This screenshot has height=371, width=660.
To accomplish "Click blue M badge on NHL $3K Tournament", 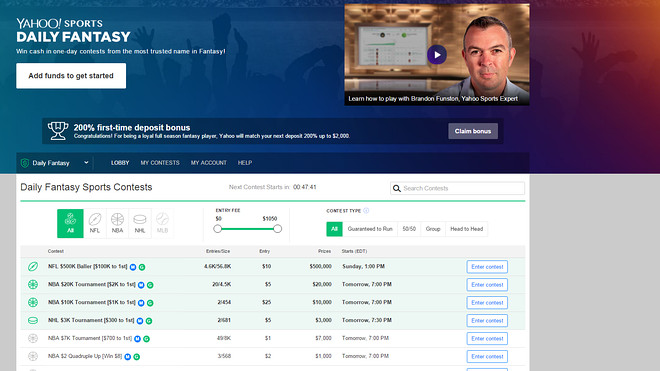I will tap(140, 321).
